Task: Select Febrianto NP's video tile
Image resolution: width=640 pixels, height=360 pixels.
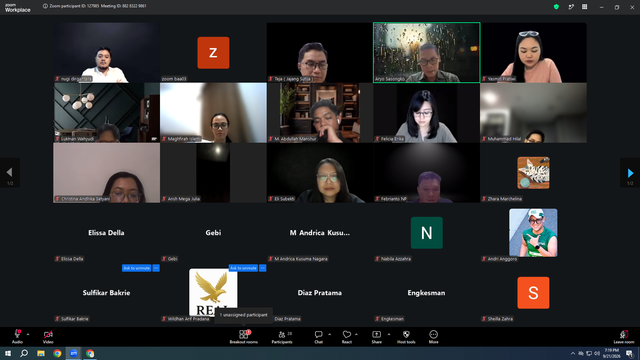Action: coord(427,173)
